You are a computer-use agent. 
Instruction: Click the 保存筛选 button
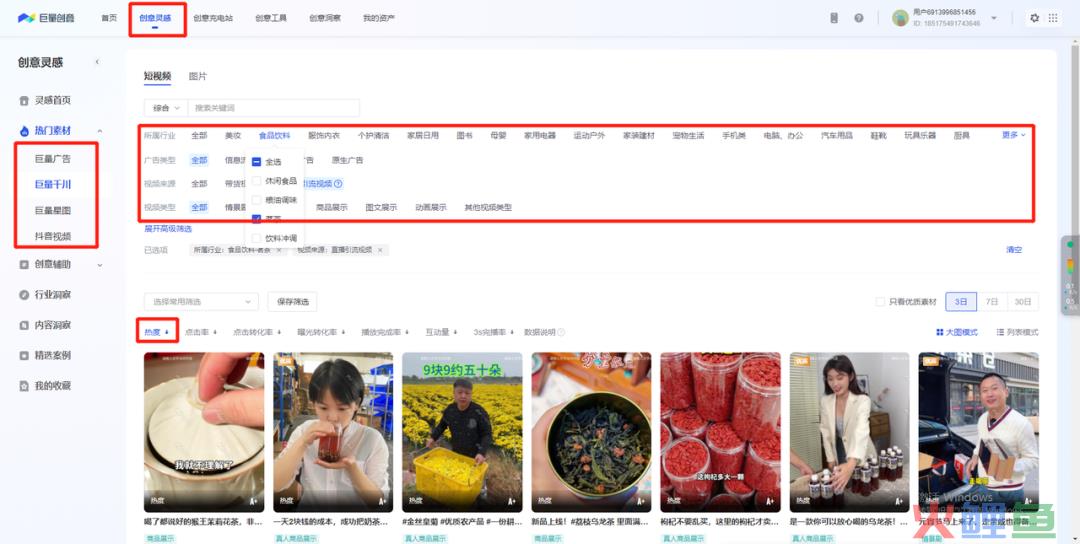[293, 302]
